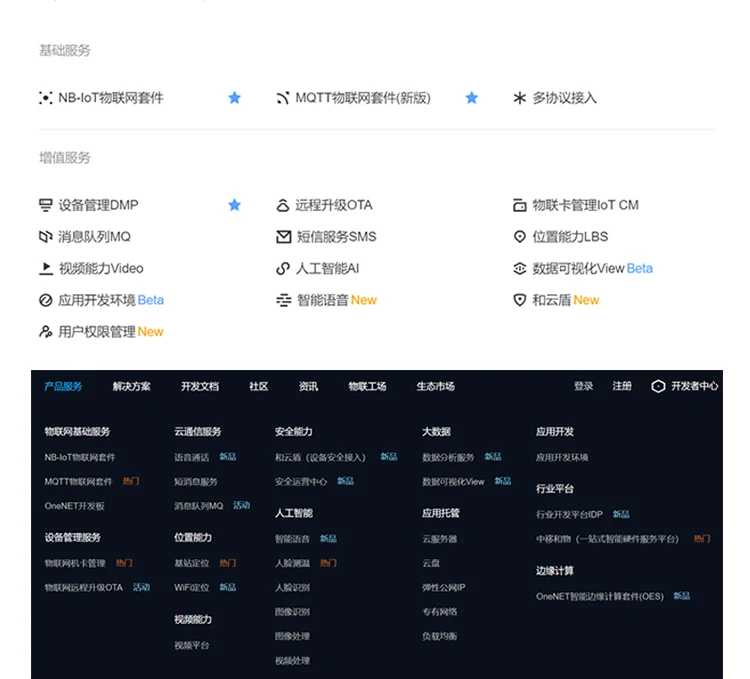750x679 pixels.
Task: Click the MQTT物联网套件(新版) icon
Action: coord(283,98)
